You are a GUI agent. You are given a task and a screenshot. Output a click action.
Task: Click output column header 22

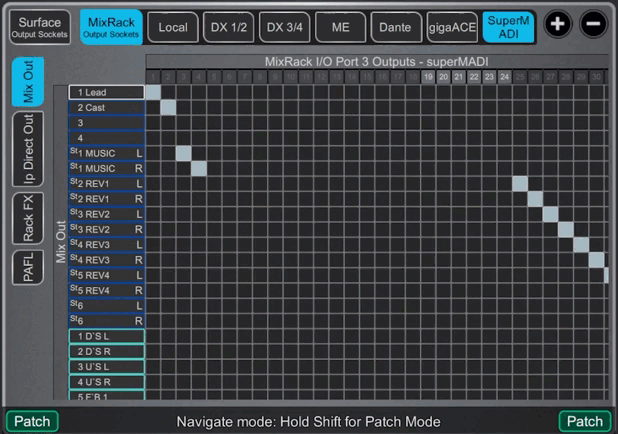pyautogui.click(x=474, y=77)
